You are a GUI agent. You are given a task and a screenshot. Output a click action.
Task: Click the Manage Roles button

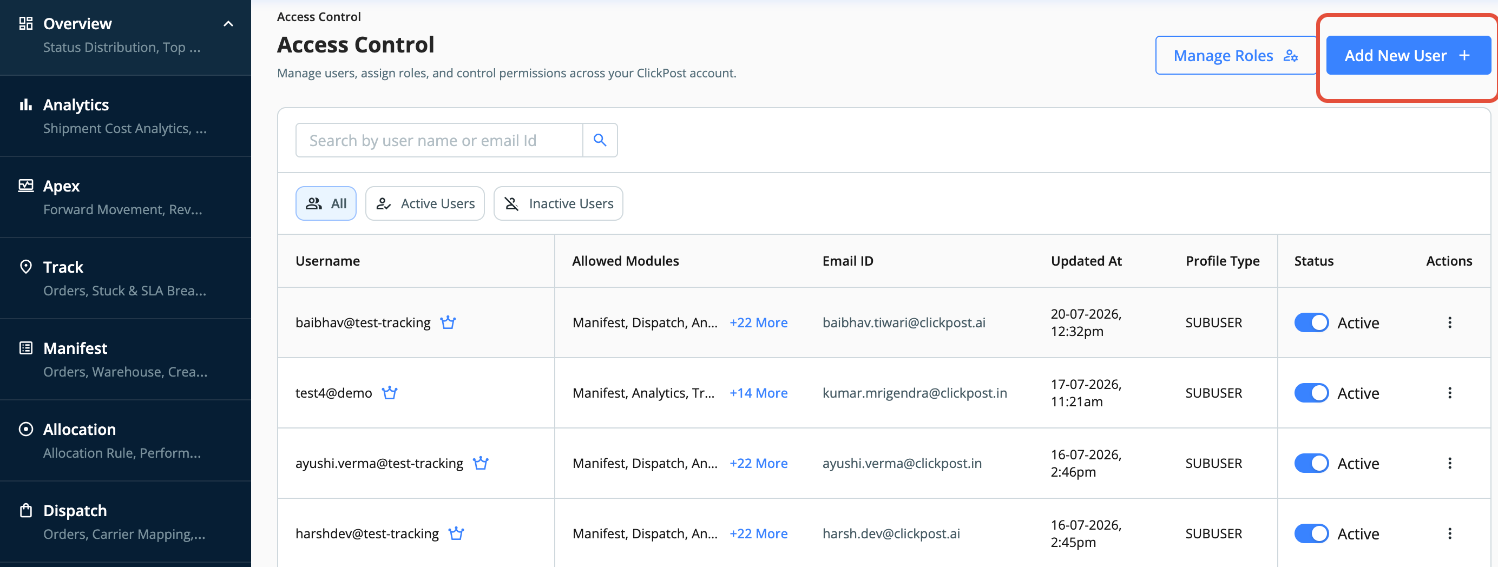pyautogui.click(x=1236, y=56)
